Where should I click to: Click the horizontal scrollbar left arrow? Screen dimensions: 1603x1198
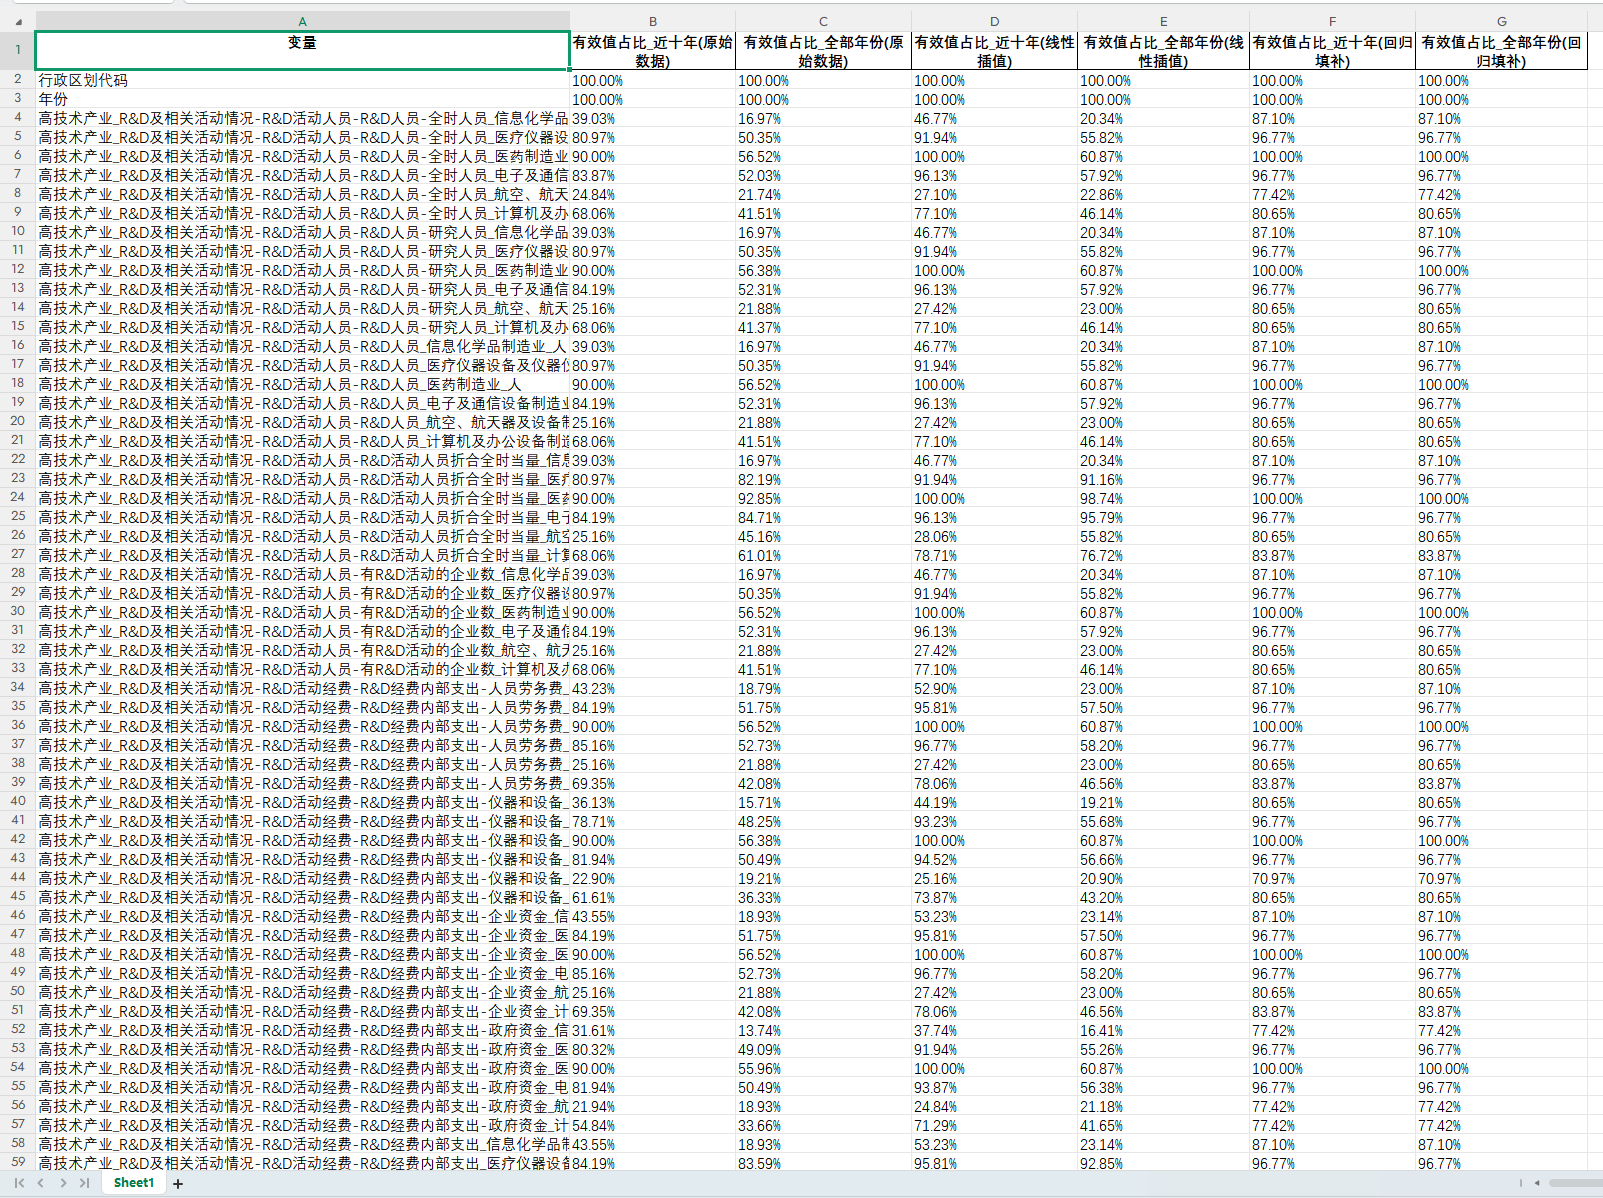coord(1537,1183)
